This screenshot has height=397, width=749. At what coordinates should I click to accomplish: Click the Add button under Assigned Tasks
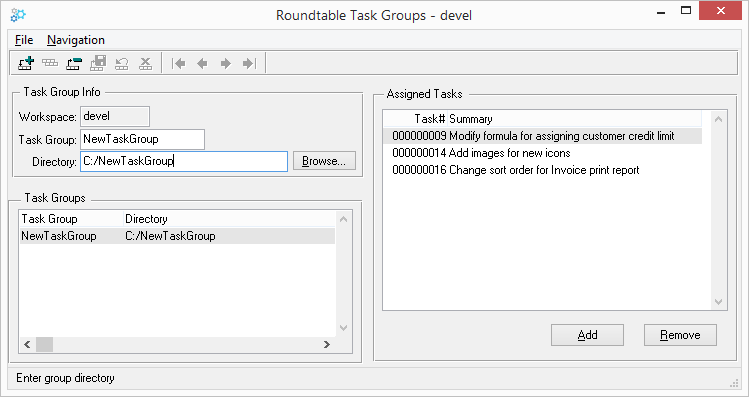click(x=587, y=335)
